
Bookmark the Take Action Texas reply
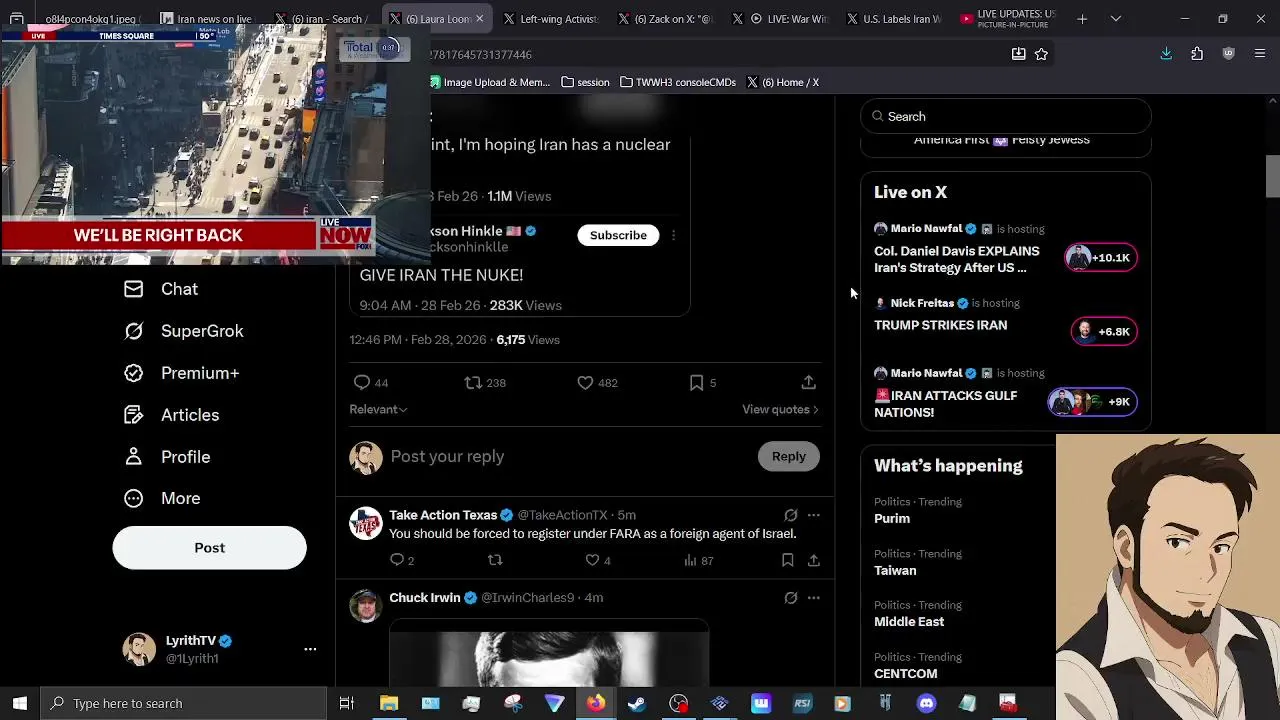tap(787, 561)
